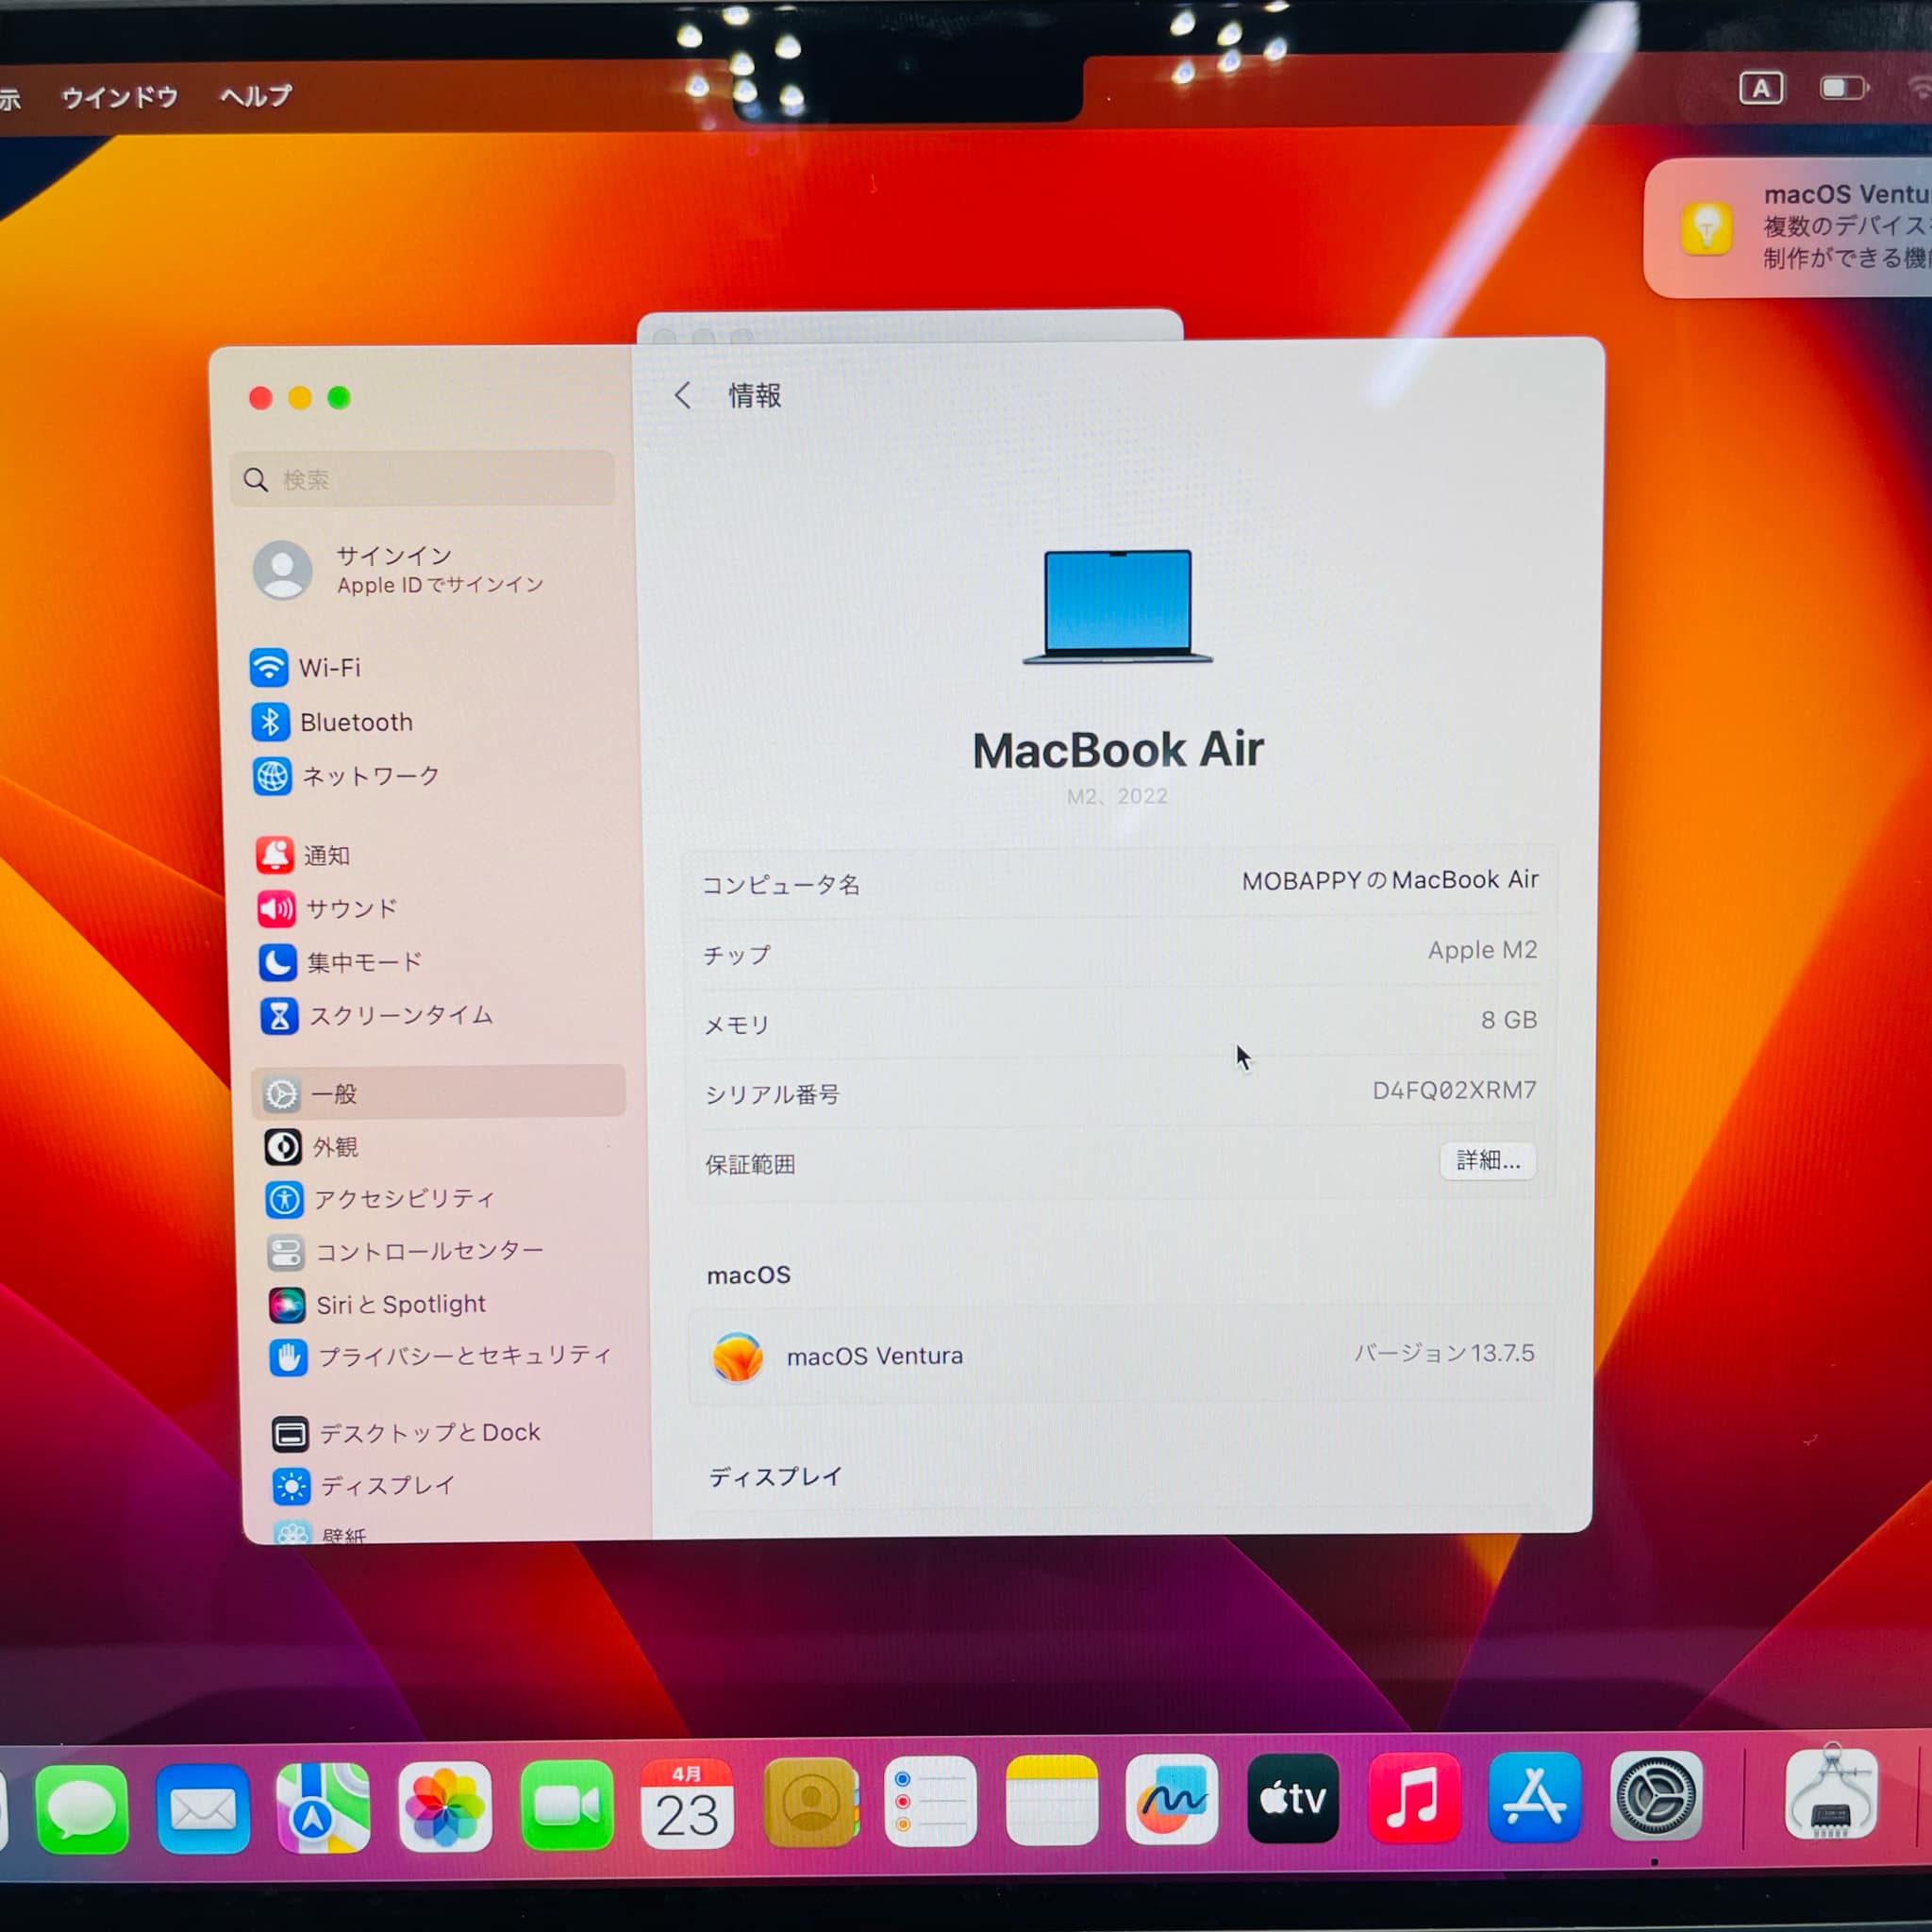Open アクセシビリティ settings

[x=405, y=1199]
